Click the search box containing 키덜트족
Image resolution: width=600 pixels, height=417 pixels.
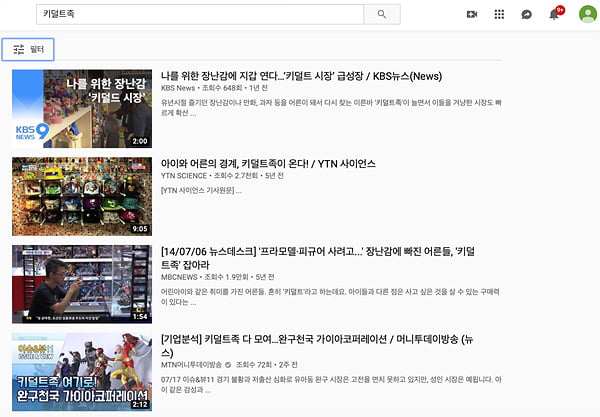coord(200,14)
